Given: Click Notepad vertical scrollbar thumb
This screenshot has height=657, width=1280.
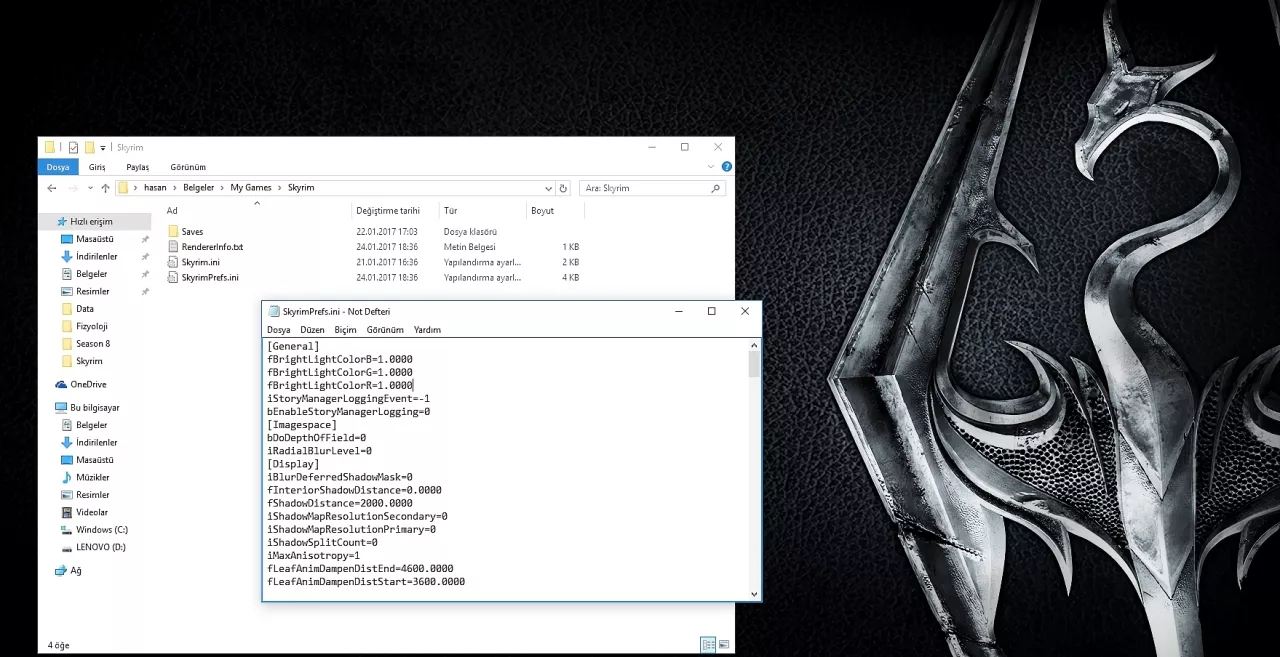Looking at the screenshot, I should [x=755, y=365].
